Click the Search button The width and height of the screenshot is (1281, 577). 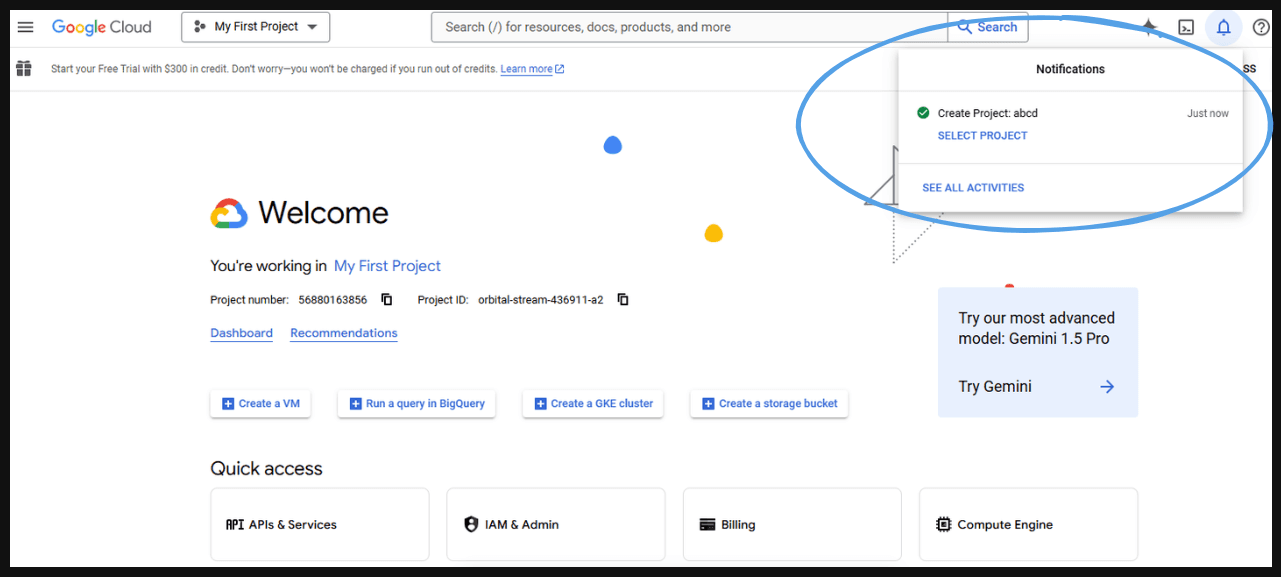point(988,27)
